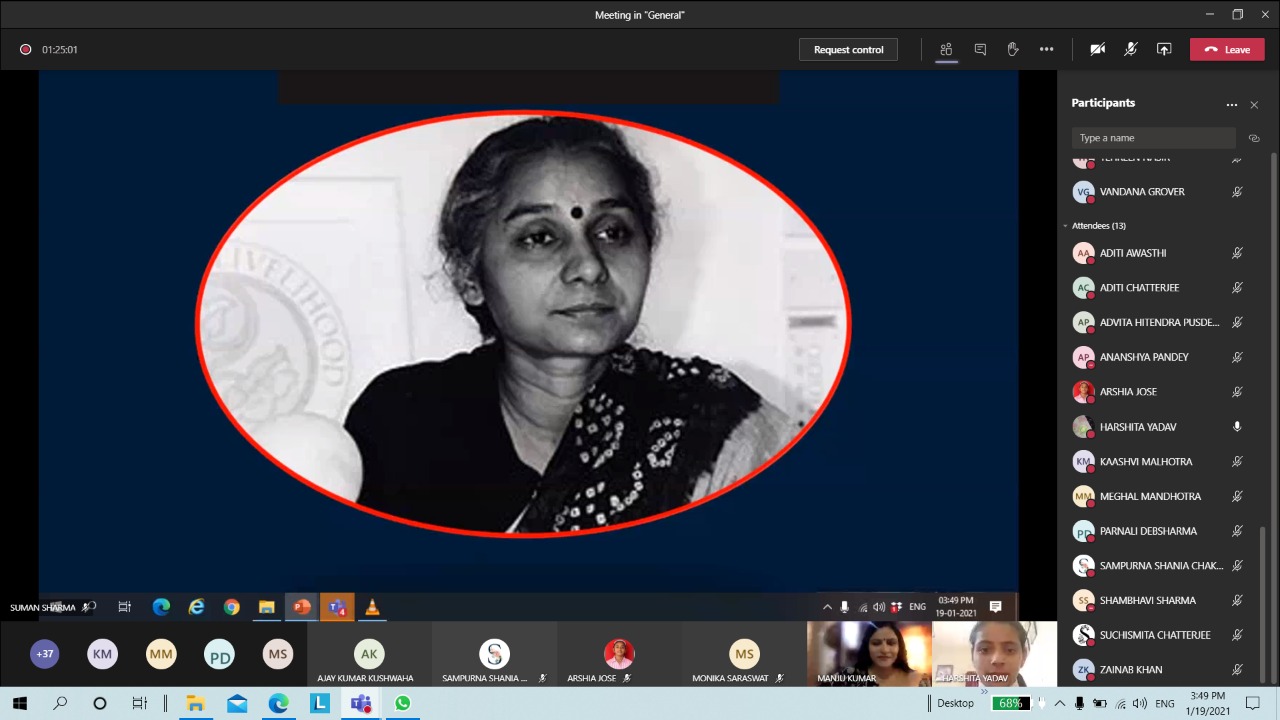Click the Share content icon
This screenshot has width=1280, height=720.
click(x=1164, y=49)
